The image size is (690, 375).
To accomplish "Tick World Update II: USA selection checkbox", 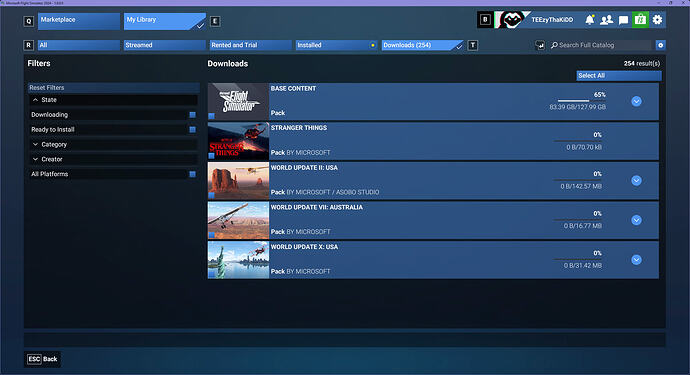I will 212,195.
